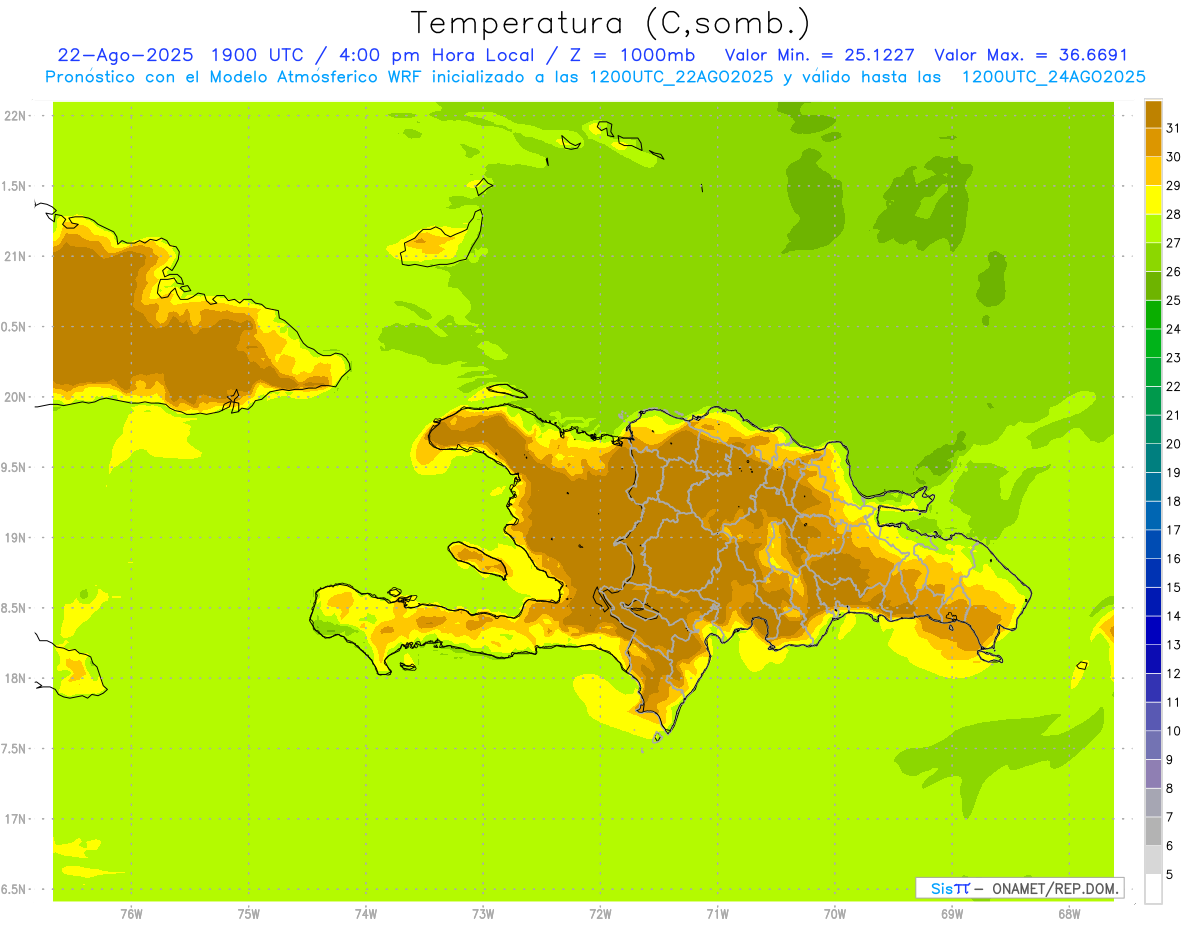The width and height of the screenshot is (1200, 927).
Task: Click the colorbar value "31"
Action: pos(1174,128)
